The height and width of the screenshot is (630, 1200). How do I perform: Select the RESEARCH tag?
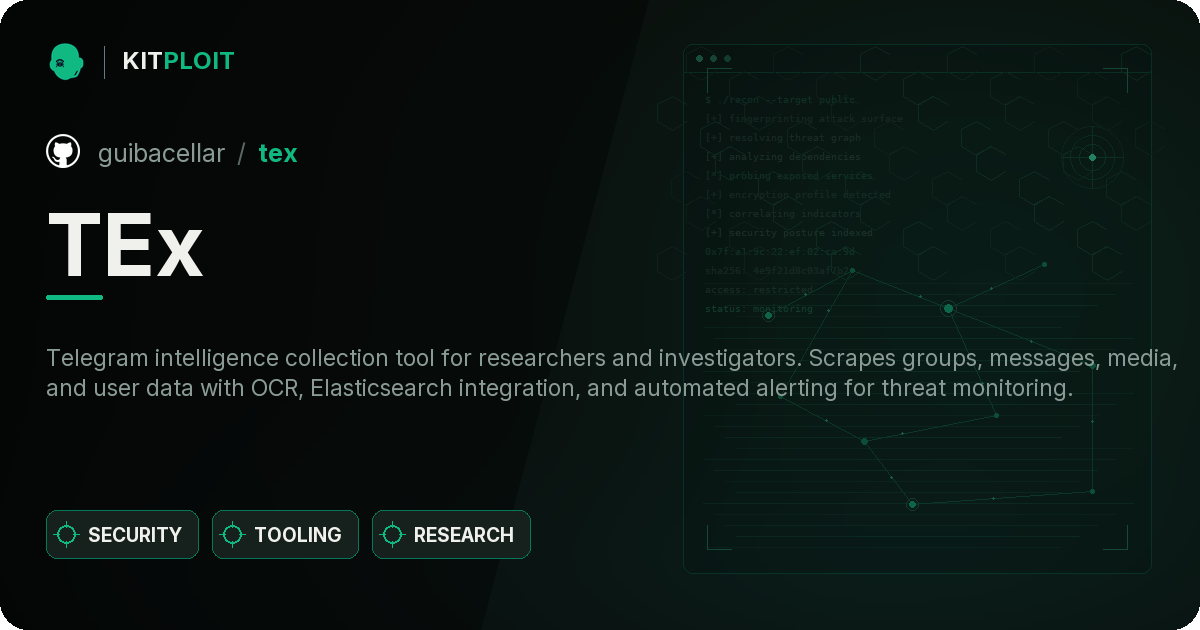click(x=451, y=535)
